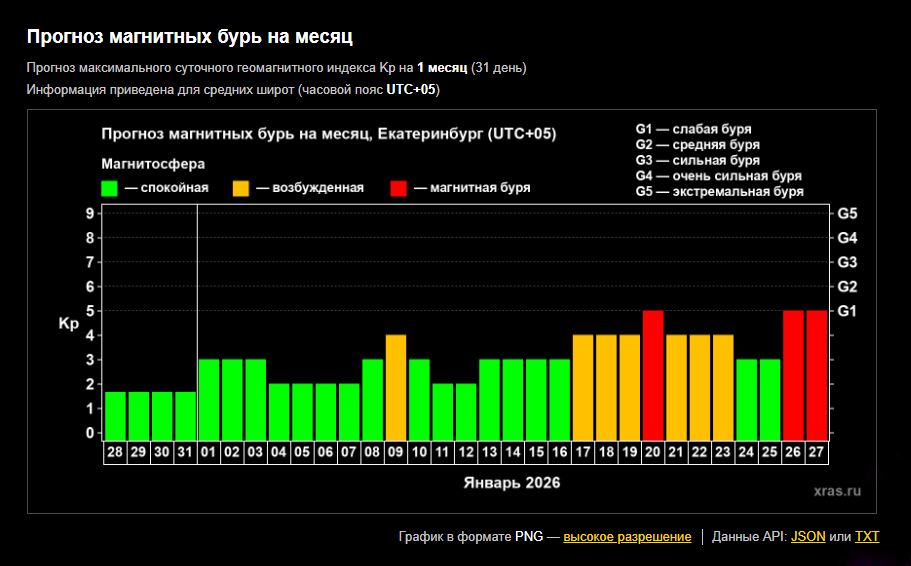Click the red "магнитная буря" legend swatch

point(399,188)
